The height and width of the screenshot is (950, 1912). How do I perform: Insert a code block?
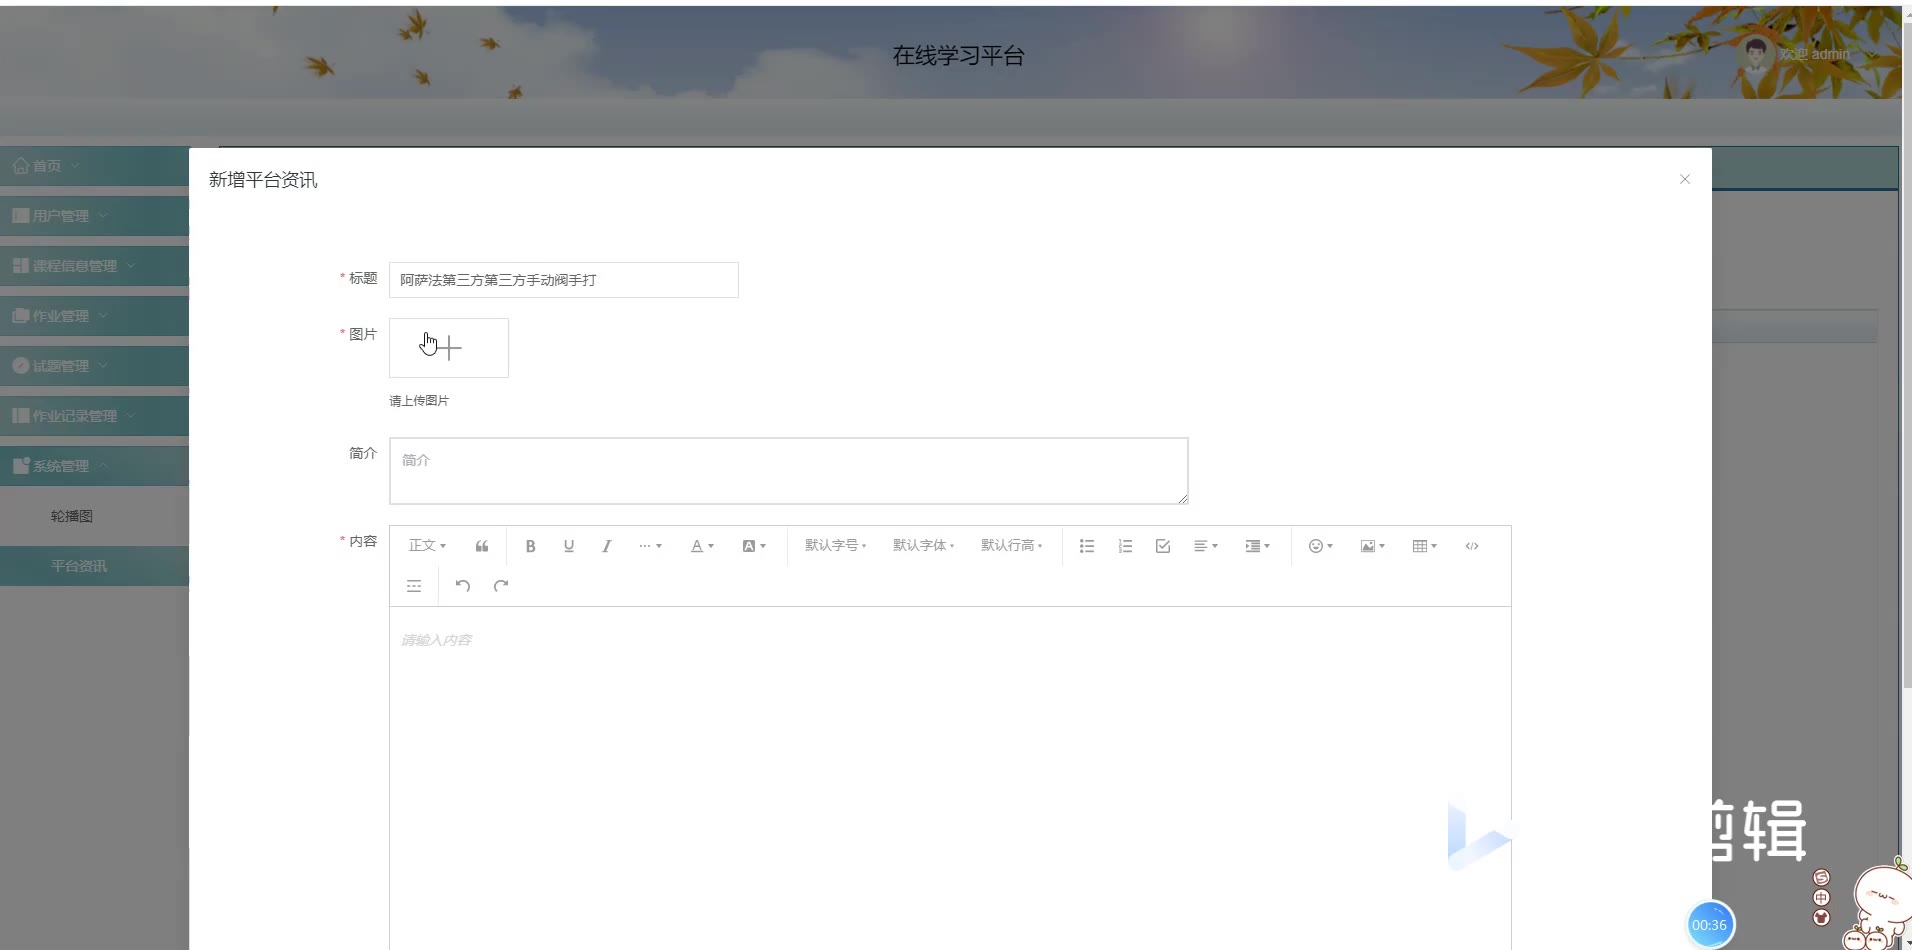1472,546
